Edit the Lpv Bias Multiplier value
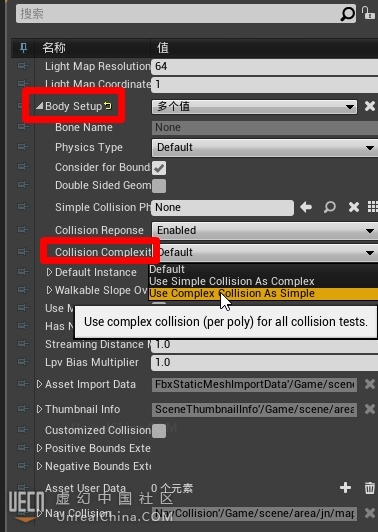This screenshot has height=532, width=378. pyautogui.click(x=265, y=362)
